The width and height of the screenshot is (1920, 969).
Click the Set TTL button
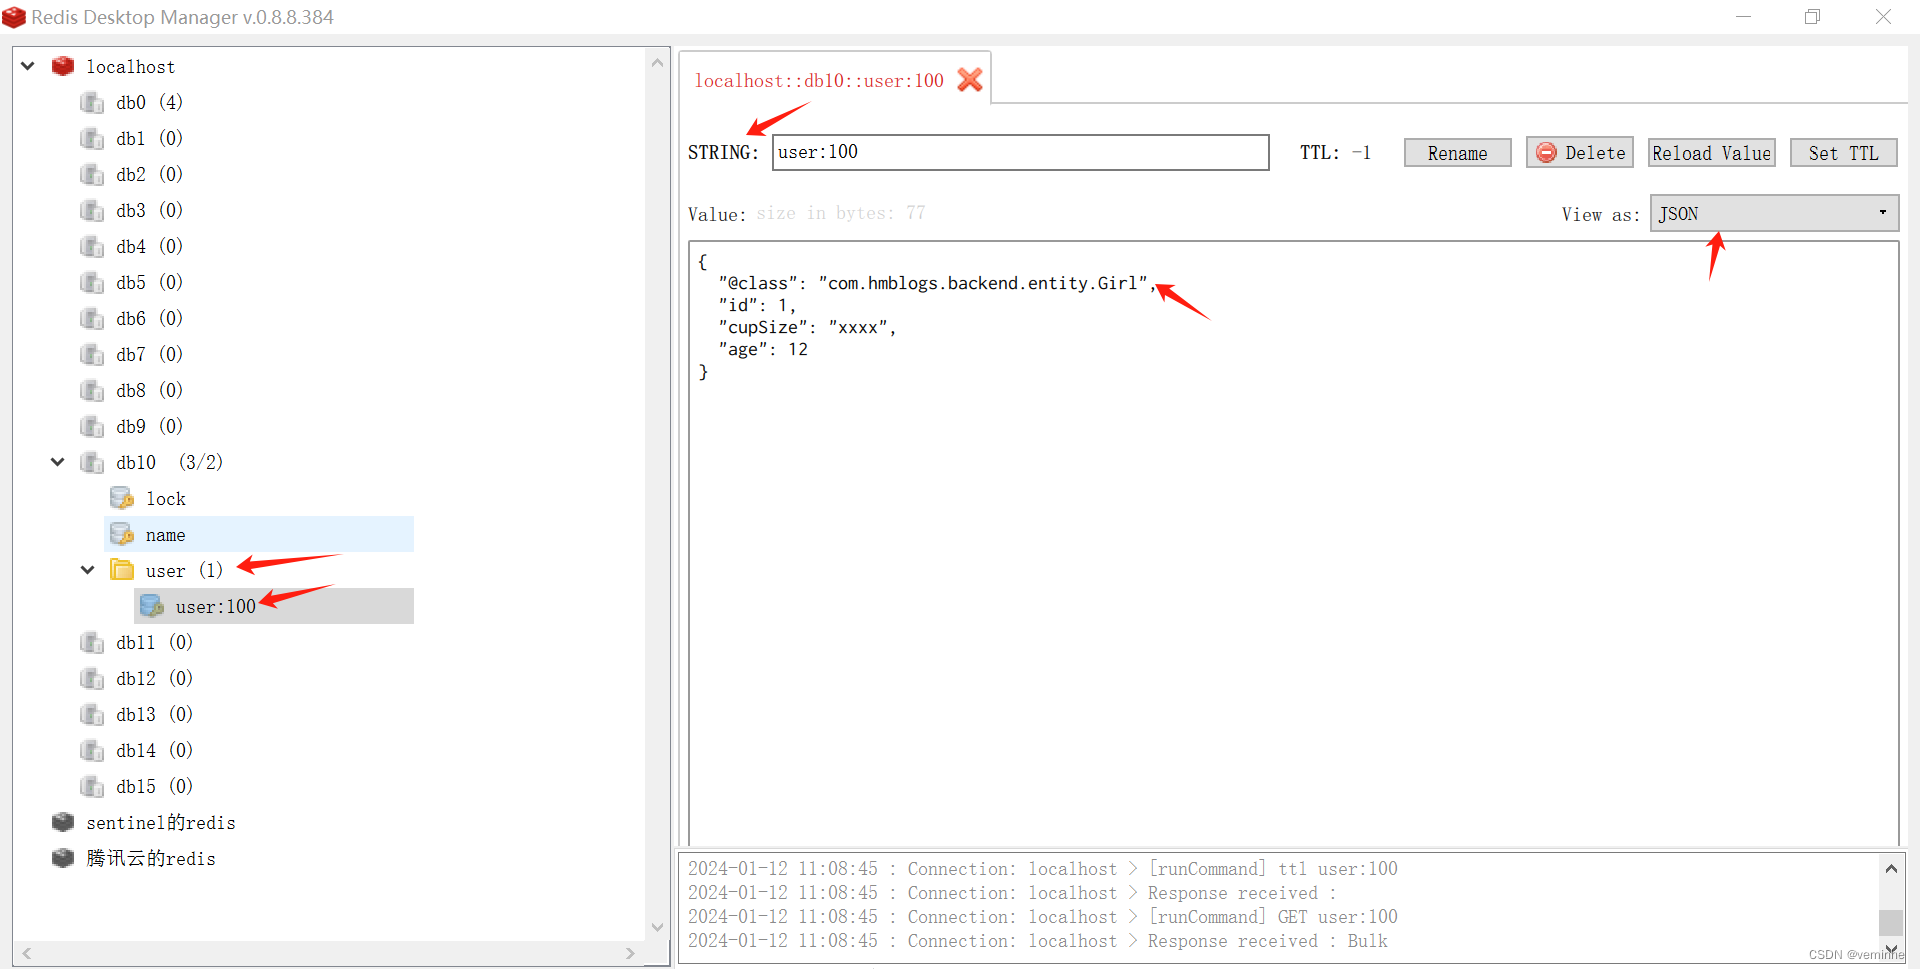1843,153
